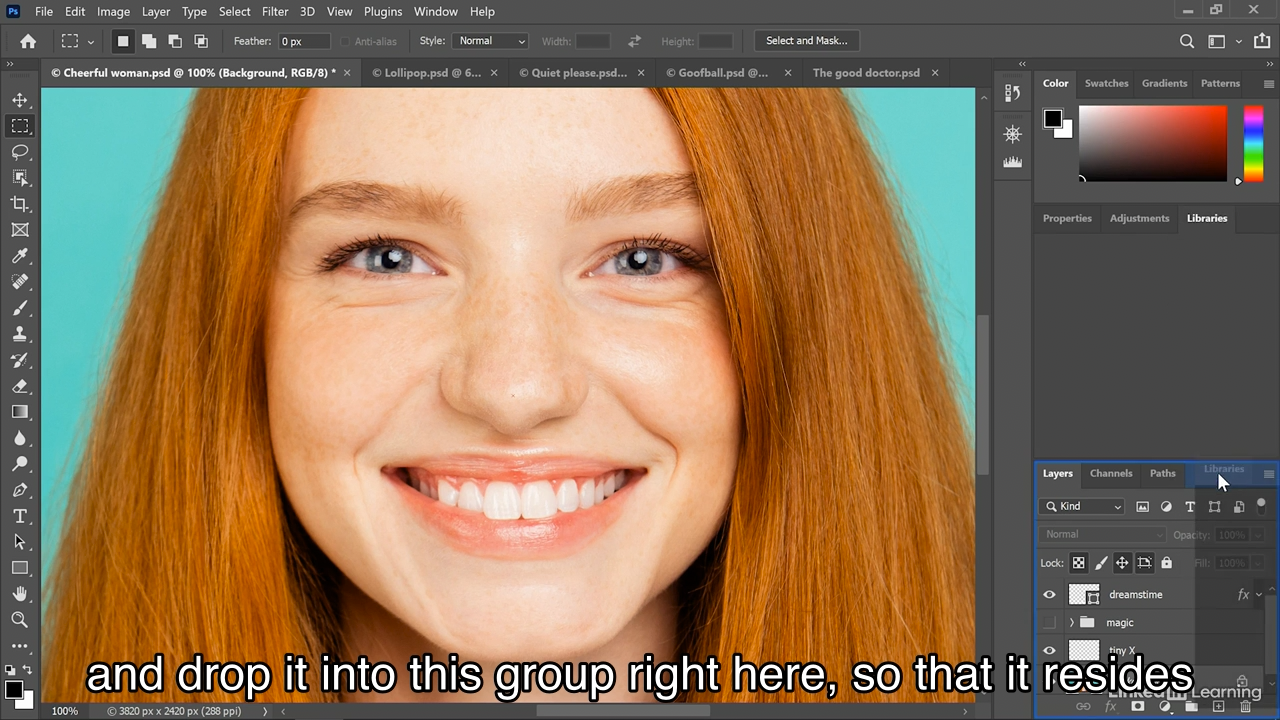Select the Move tool

(20, 100)
